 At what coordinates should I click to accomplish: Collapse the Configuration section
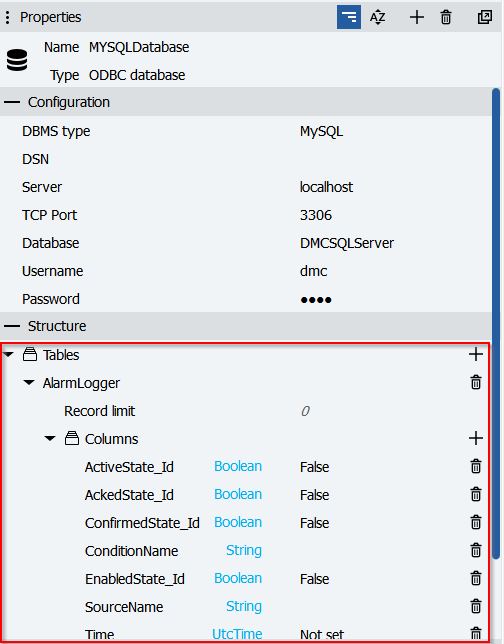pyautogui.click(x=12, y=102)
